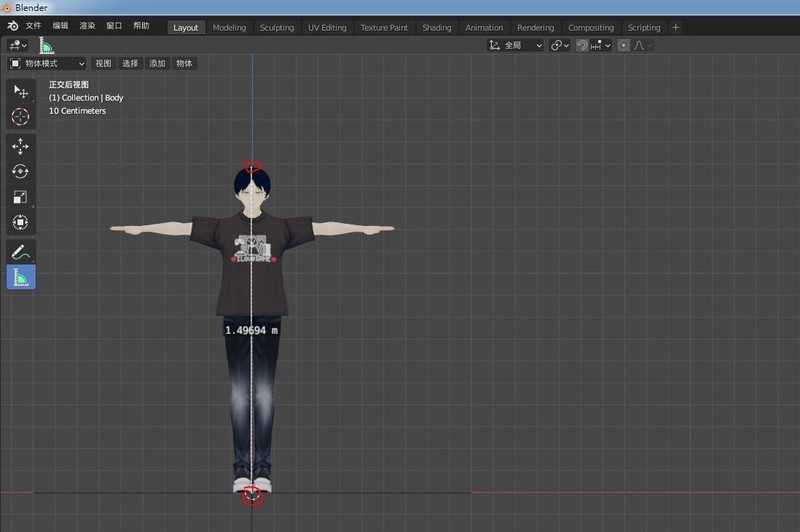Viewport: 800px width, 532px height.
Task: Open the object mode dropdown
Action: click(47, 63)
